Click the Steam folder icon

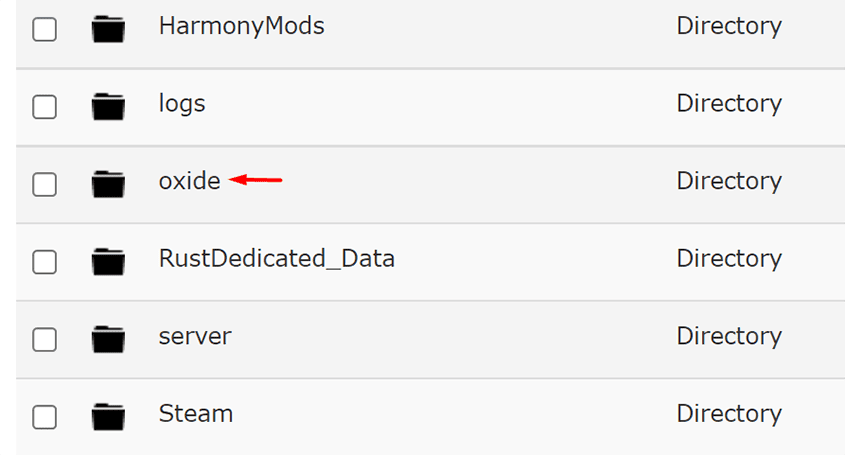[108, 416]
